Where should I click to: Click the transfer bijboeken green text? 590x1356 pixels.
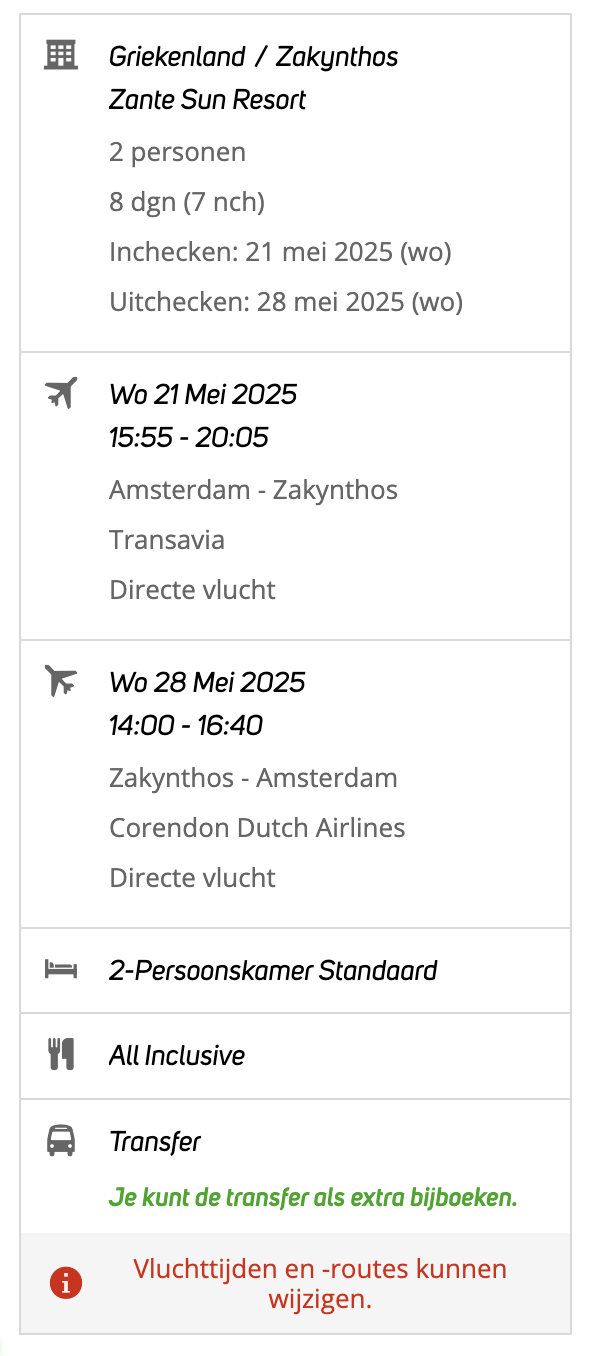pyautogui.click(x=313, y=1197)
